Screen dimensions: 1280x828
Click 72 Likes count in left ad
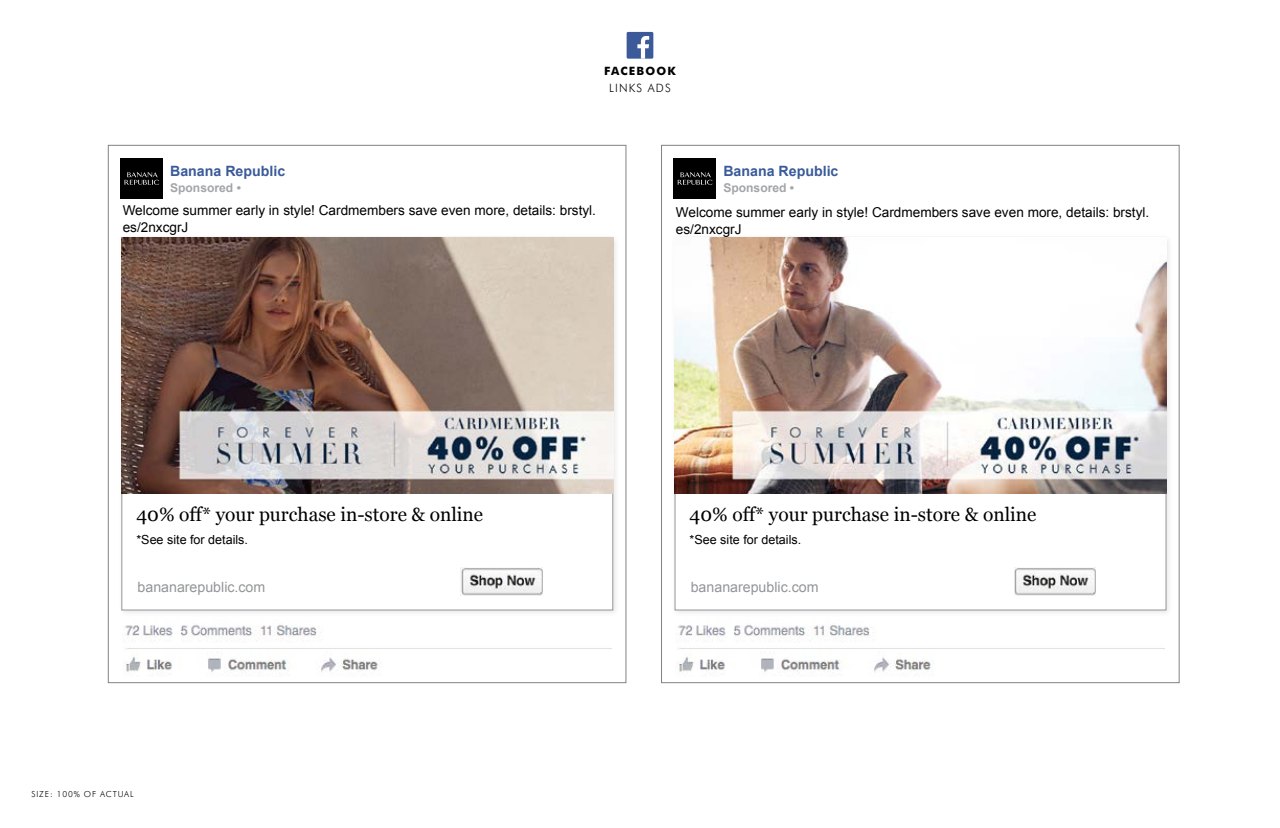point(149,631)
